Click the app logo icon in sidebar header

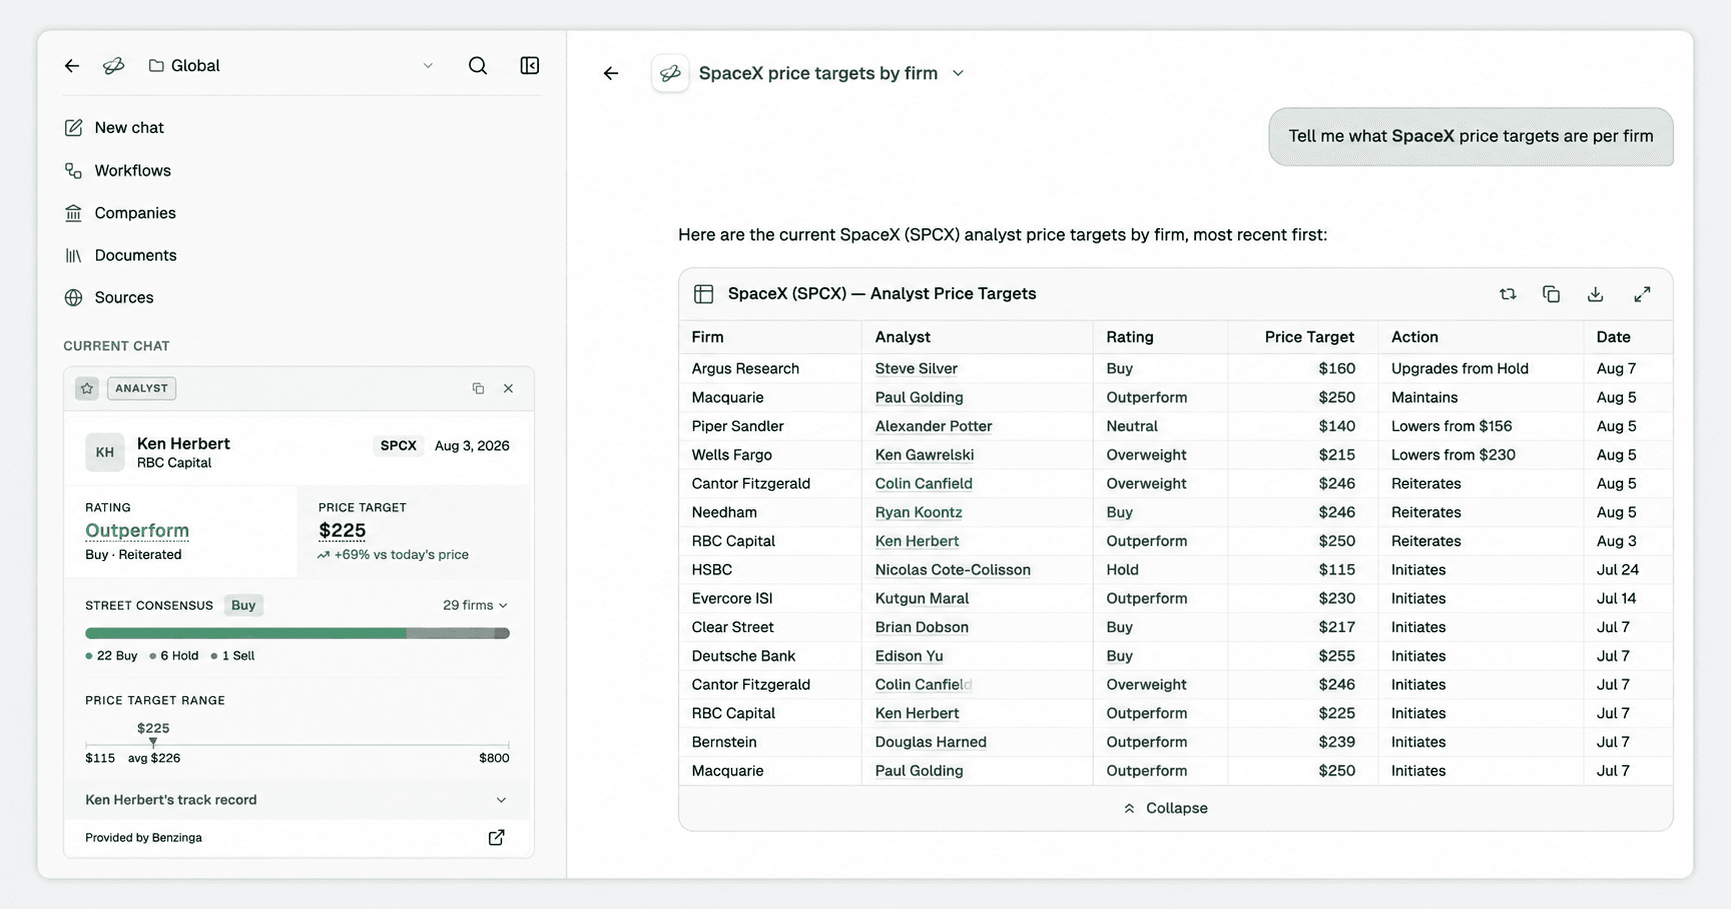click(114, 66)
